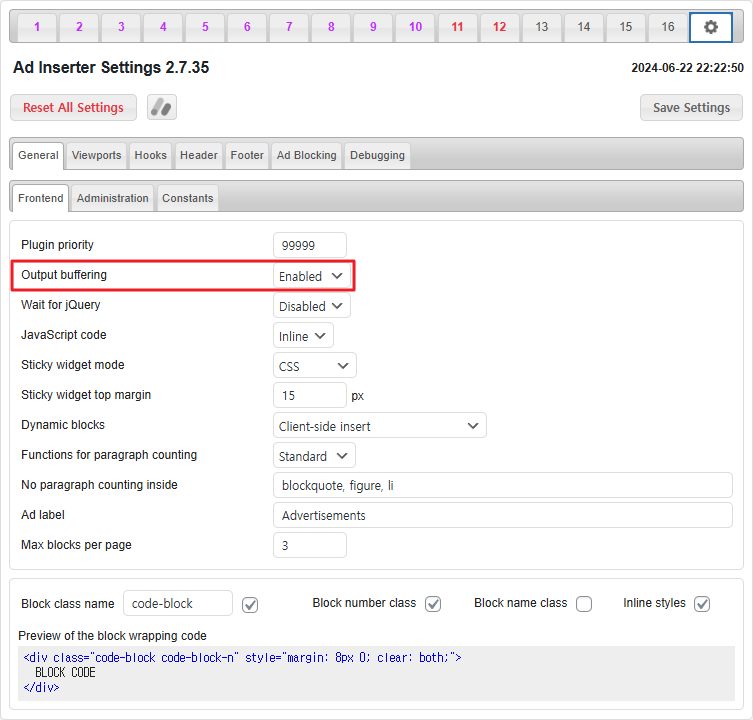Switch to the Ad Blocking tab
The width and height of the screenshot is (753, 720).
(x=306, y=155)
